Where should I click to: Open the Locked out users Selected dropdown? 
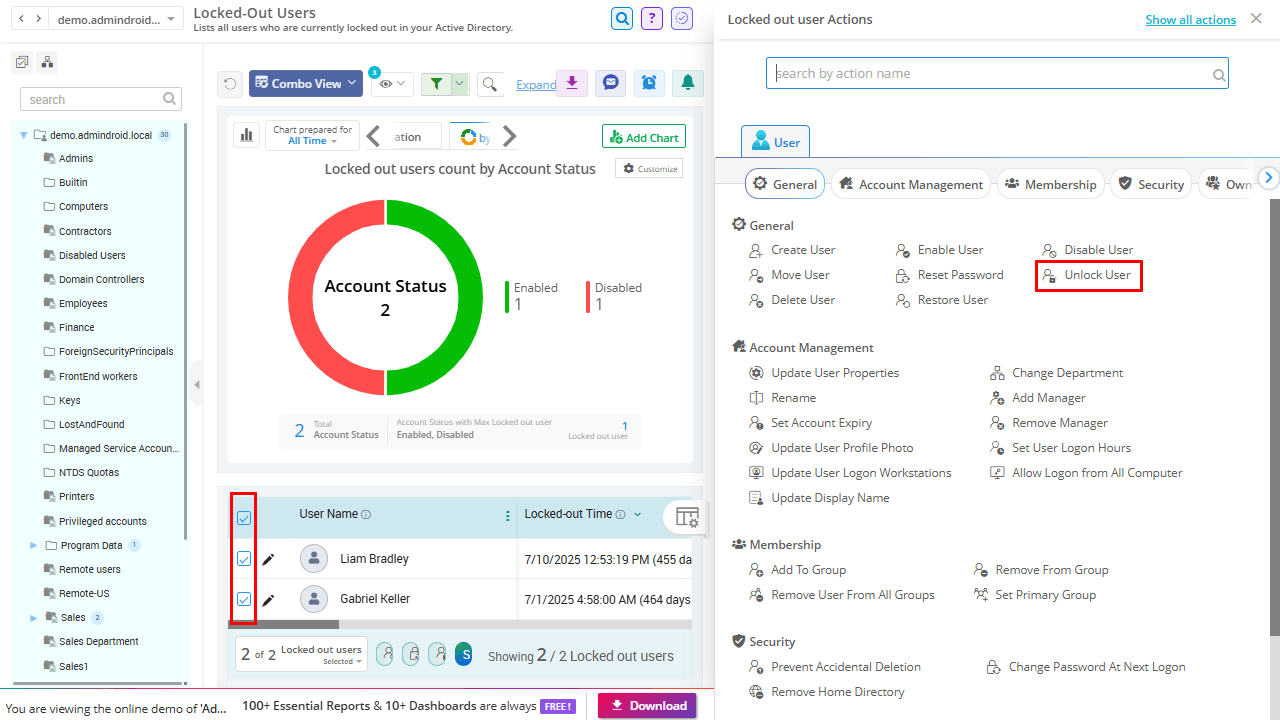click(302, 655)
